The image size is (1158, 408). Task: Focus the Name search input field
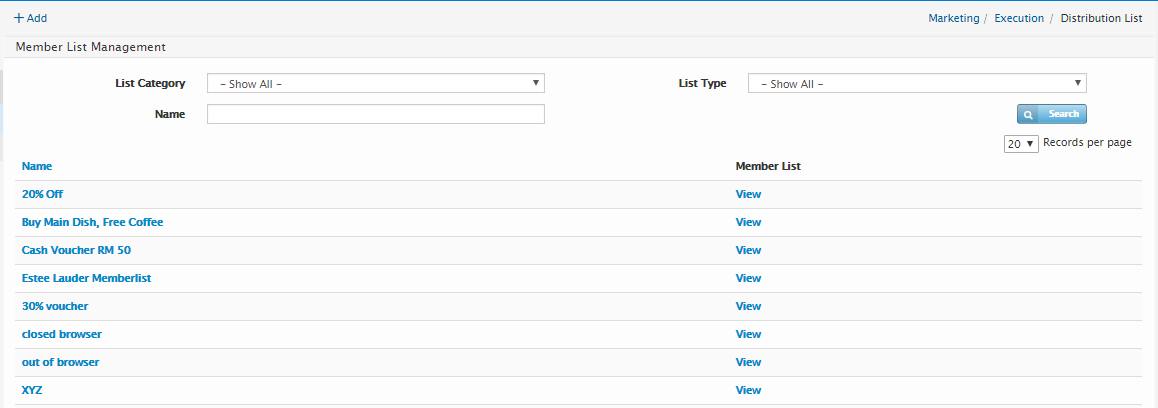[375, 114]
